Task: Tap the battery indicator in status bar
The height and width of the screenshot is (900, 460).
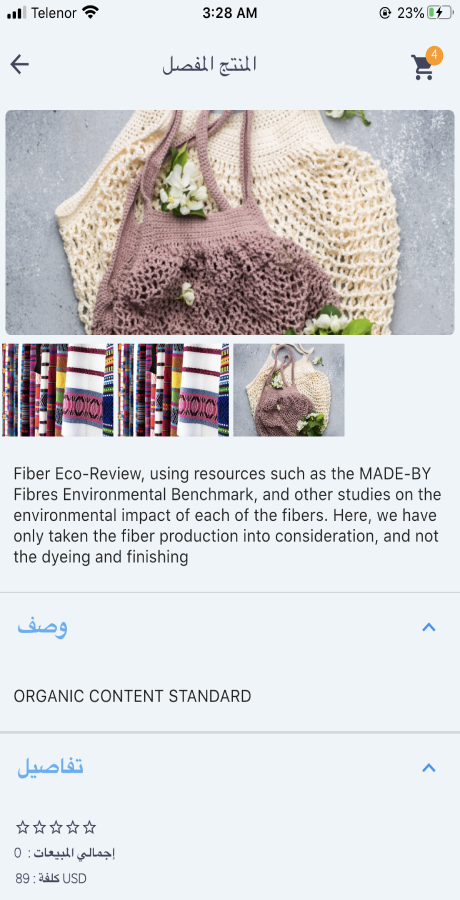Action: point(439,13)
